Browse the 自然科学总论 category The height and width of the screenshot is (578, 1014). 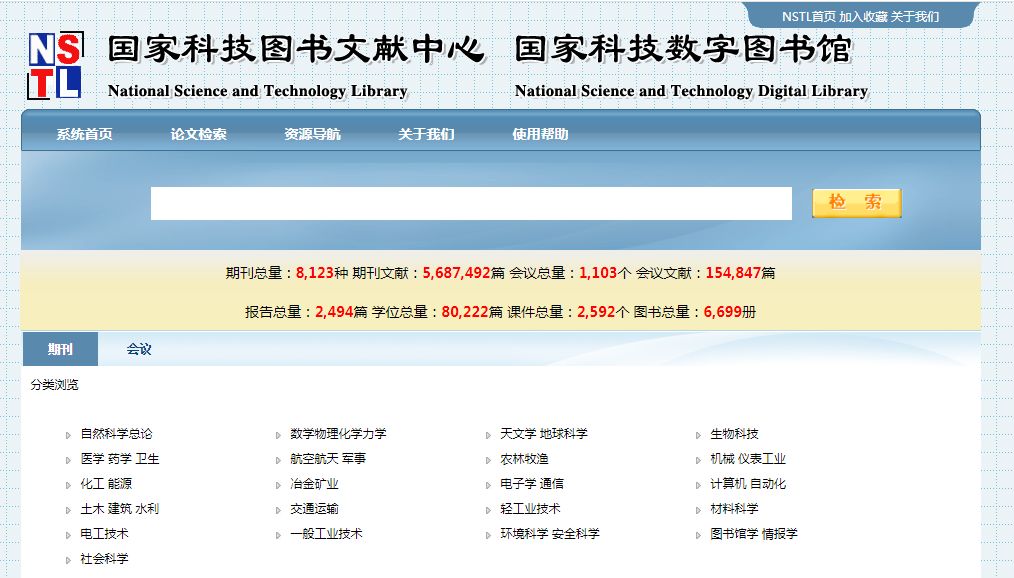pos(117,434)
